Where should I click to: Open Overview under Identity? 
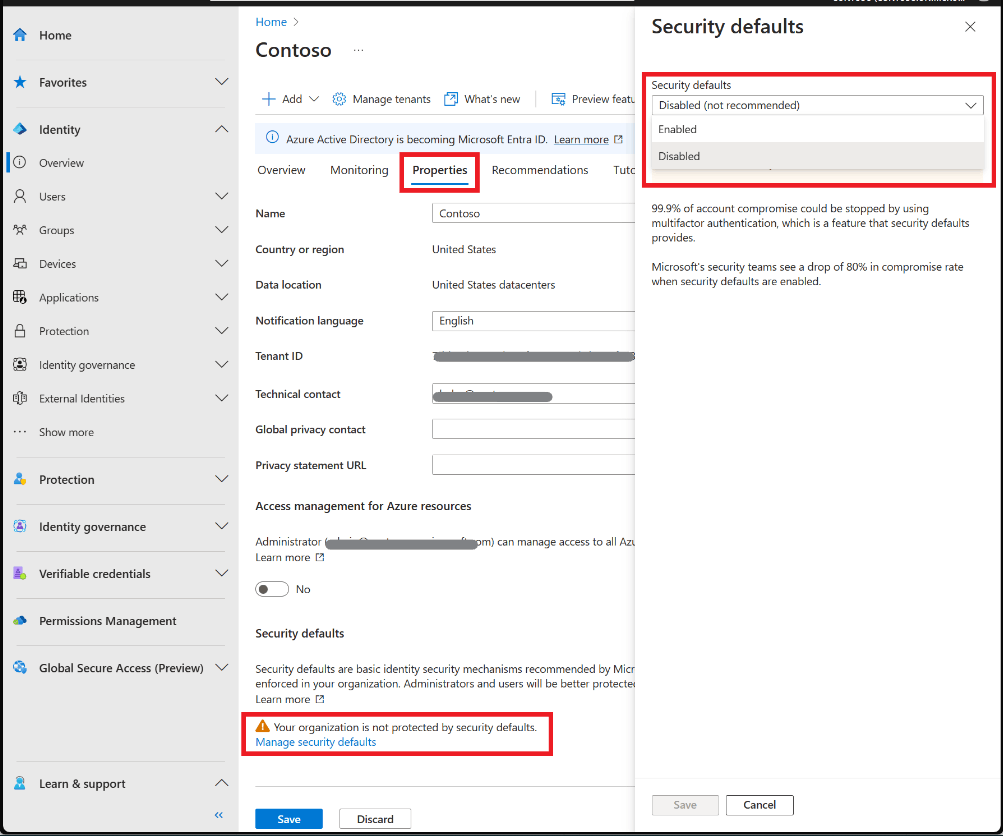[61, 163]
